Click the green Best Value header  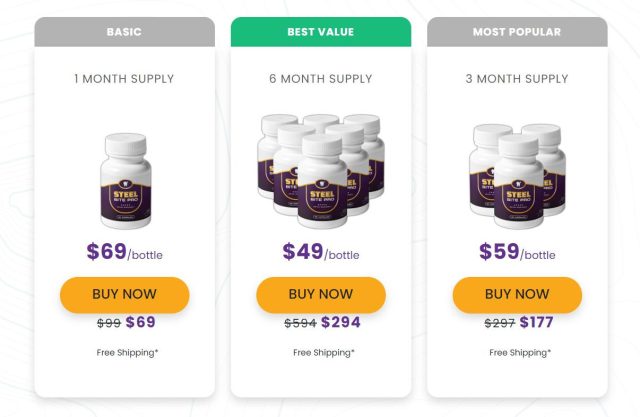(x=321, y=32)
